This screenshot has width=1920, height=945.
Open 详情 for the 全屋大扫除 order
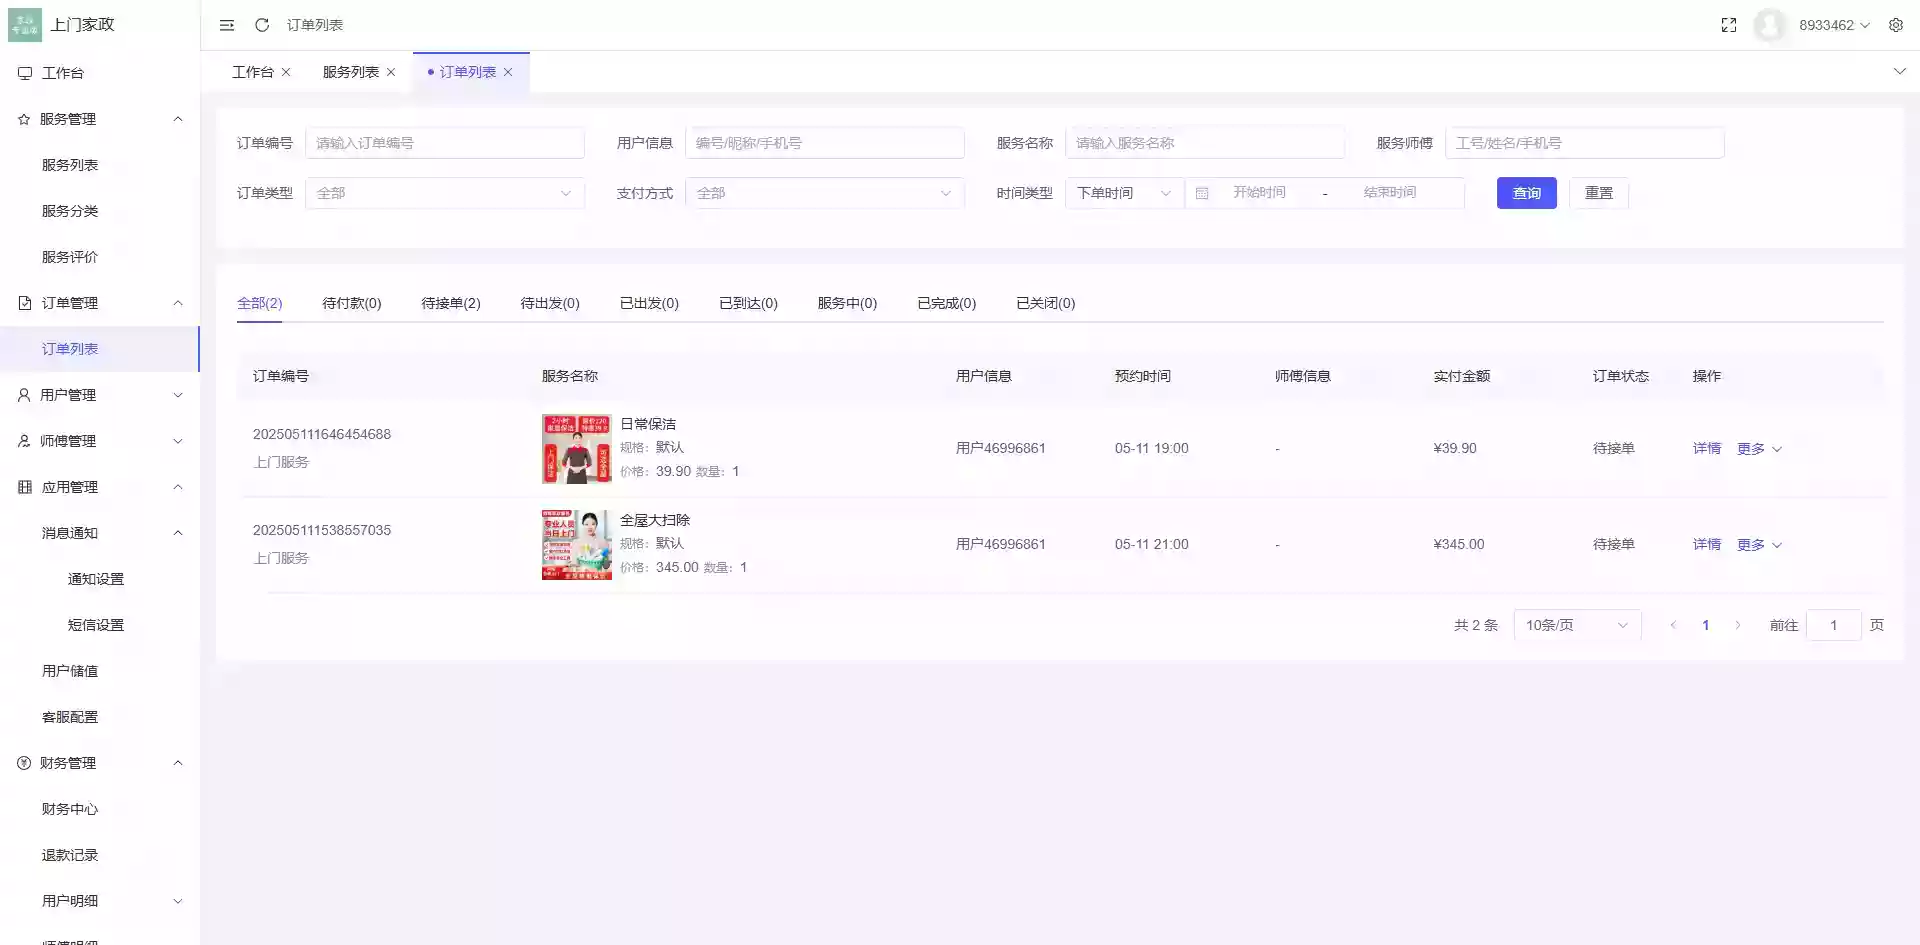pyautogui.click(x=1706, y=544)
